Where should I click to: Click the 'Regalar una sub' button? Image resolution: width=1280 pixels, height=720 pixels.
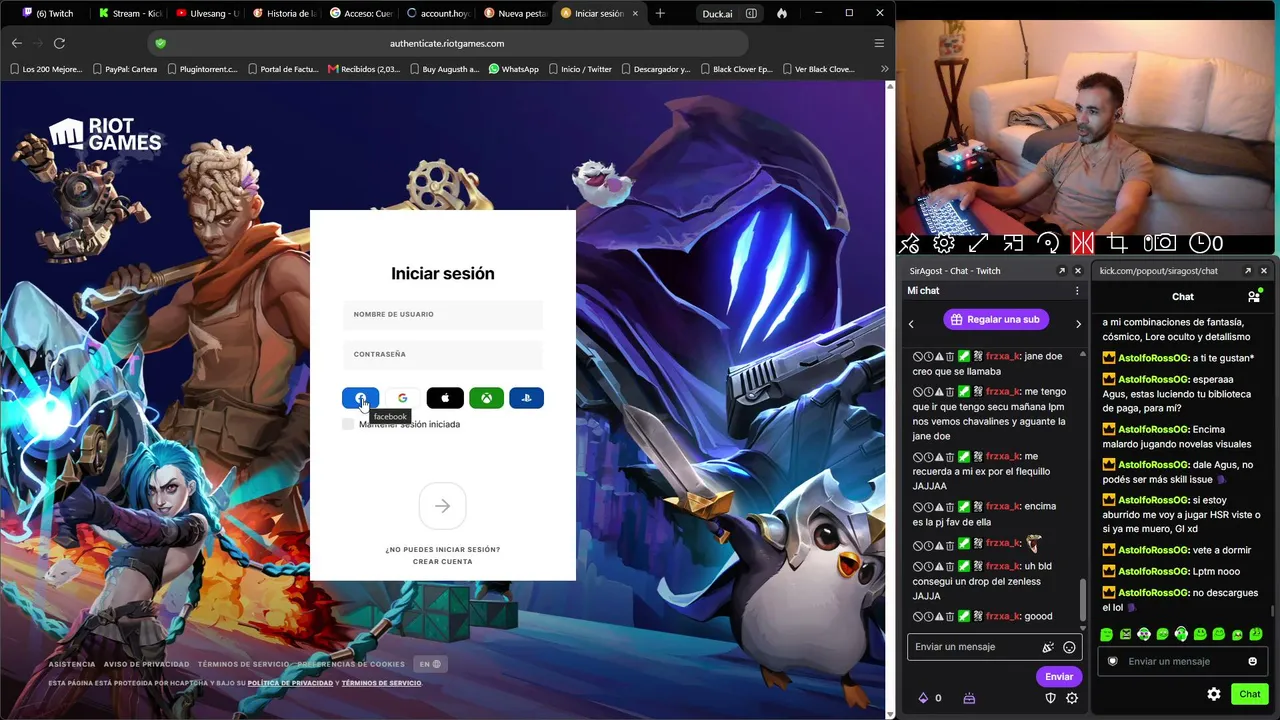click(x=996, y=320)
